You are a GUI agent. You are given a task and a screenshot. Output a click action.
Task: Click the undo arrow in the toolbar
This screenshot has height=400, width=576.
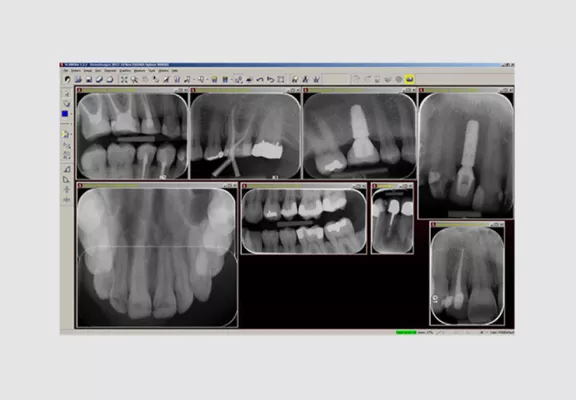[x=260, y=79]
